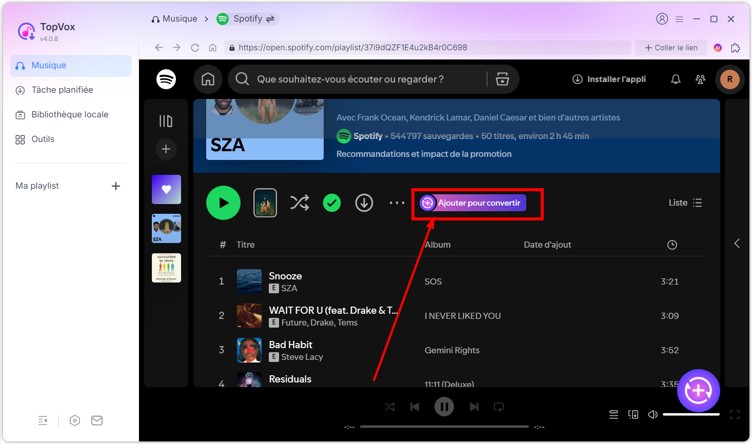Click the Spotify URL address field
This screenshot has width=752, height=444.
pyautogui.click(x=427, y=47)
